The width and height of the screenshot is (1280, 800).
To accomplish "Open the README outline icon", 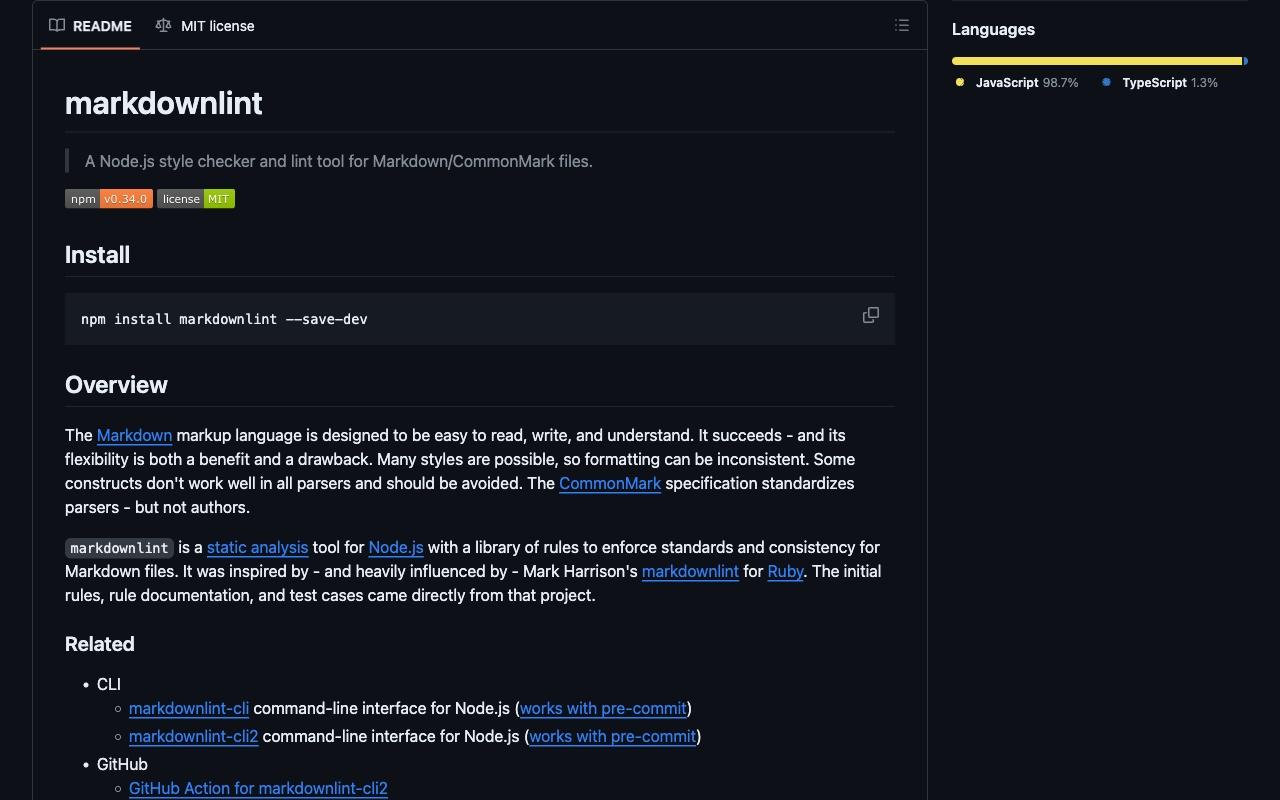I will point(902,26).
